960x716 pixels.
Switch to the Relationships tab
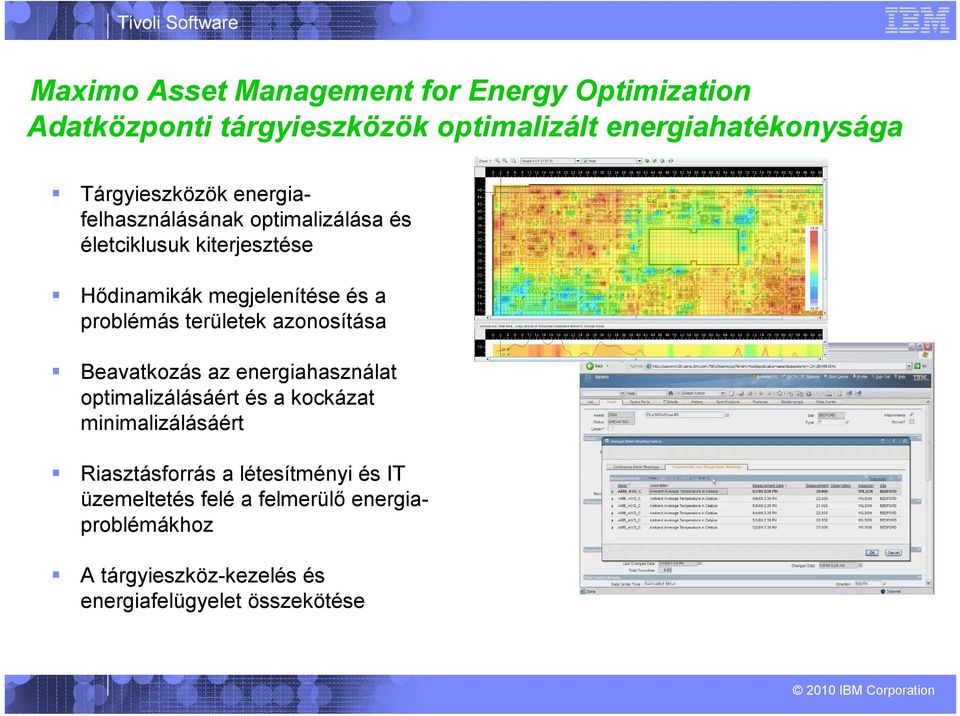click(792, 402)
